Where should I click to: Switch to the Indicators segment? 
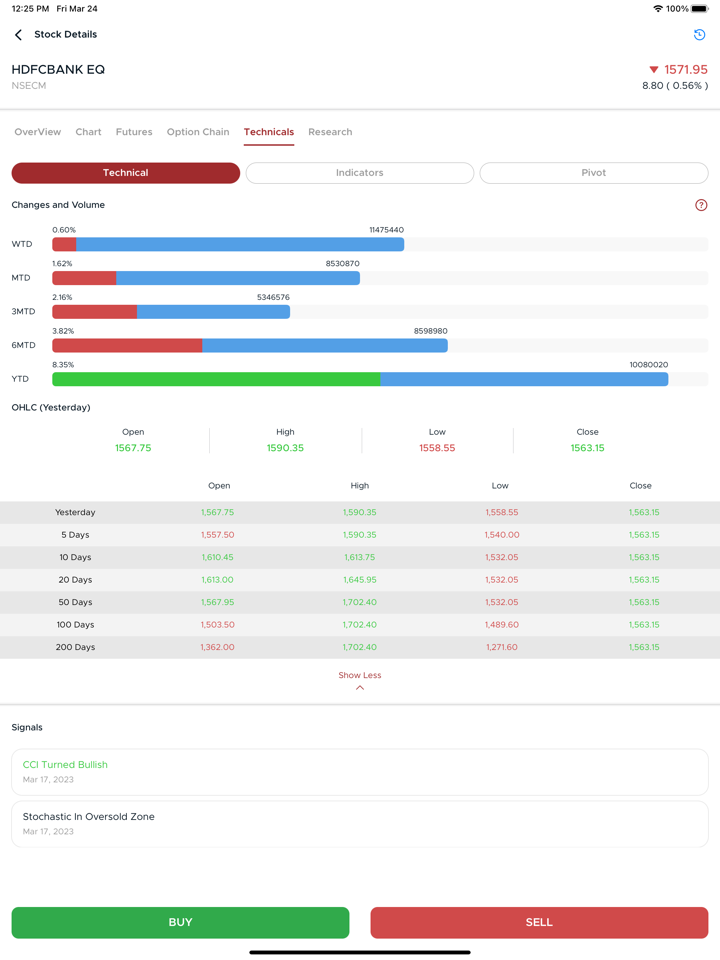360,173
